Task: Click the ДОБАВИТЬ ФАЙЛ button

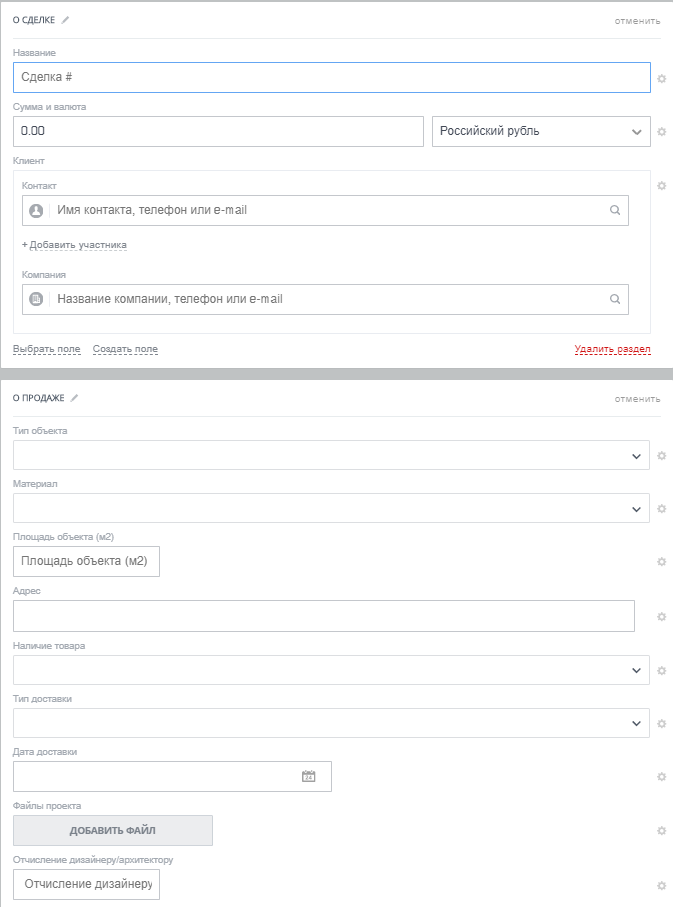Action: (113, 830)
